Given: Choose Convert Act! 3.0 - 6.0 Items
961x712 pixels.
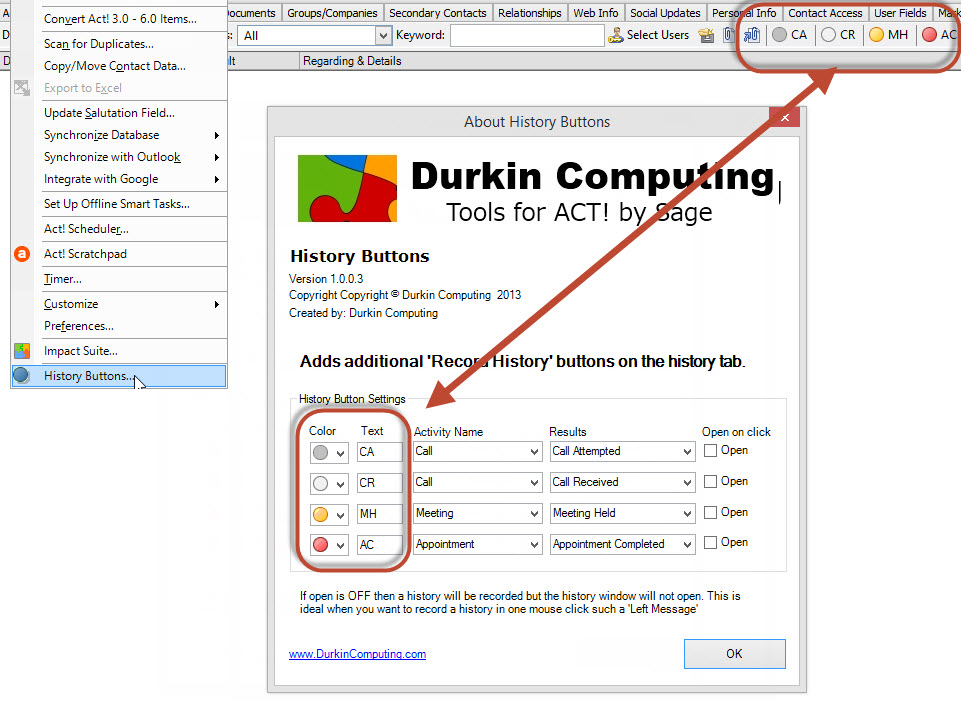Looking at the screenshot, I should (119, 19).
